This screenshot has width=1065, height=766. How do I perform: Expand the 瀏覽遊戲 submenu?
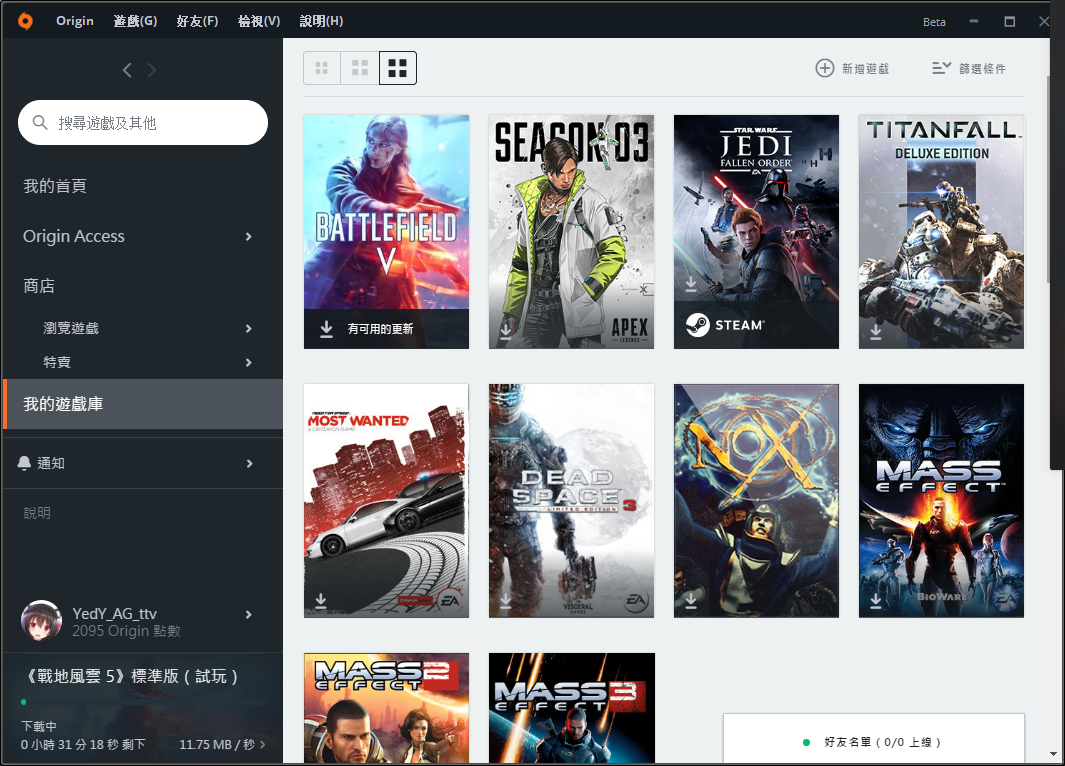[249, 328]
